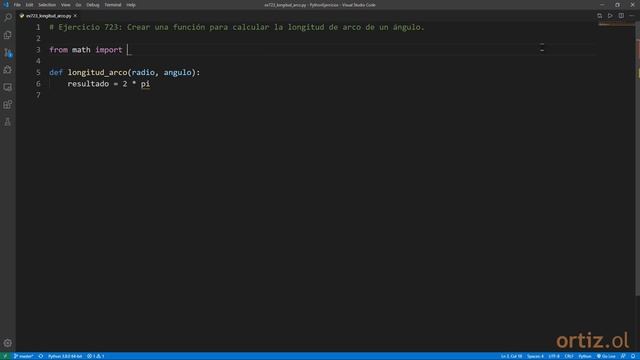Change the UTF-8 file encoding
This screenshot has height=360, width=640.
[x=554, y=356]
